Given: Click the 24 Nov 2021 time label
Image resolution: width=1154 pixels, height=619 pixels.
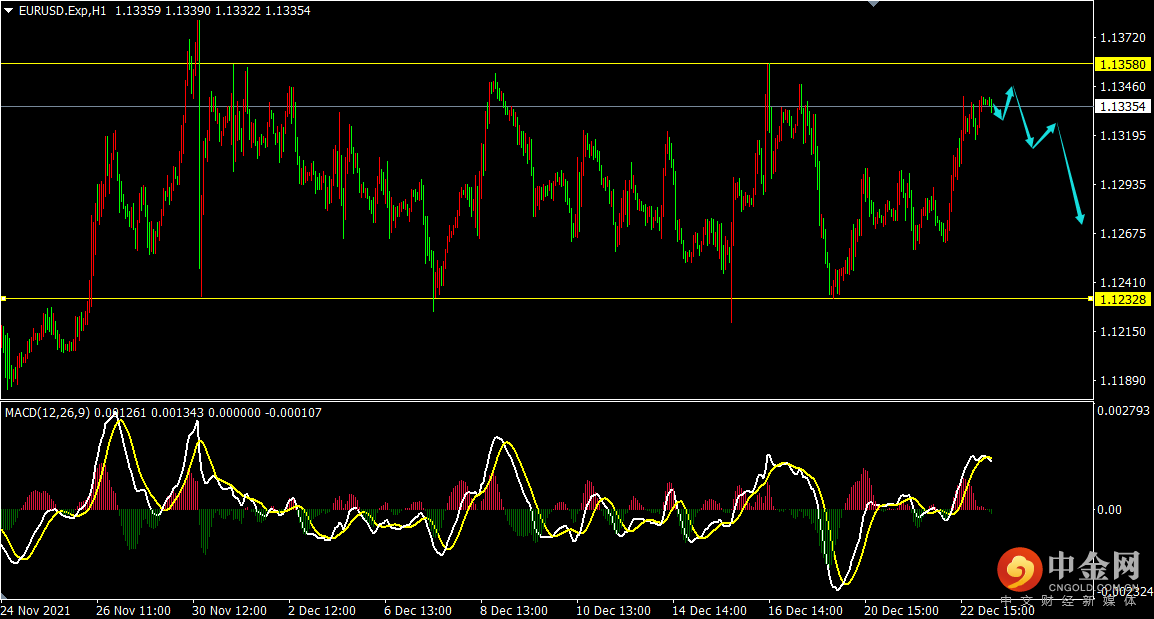Looking at the screenshot, I should point(36,611).
